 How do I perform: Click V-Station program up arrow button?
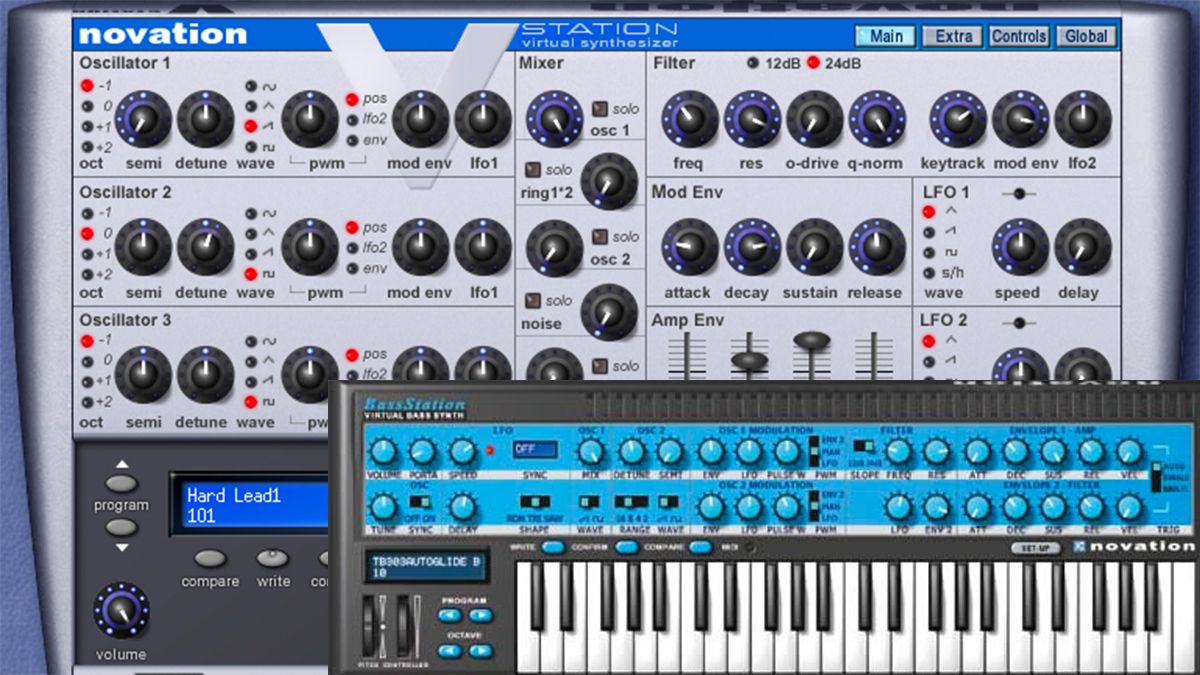click(120, 483)
